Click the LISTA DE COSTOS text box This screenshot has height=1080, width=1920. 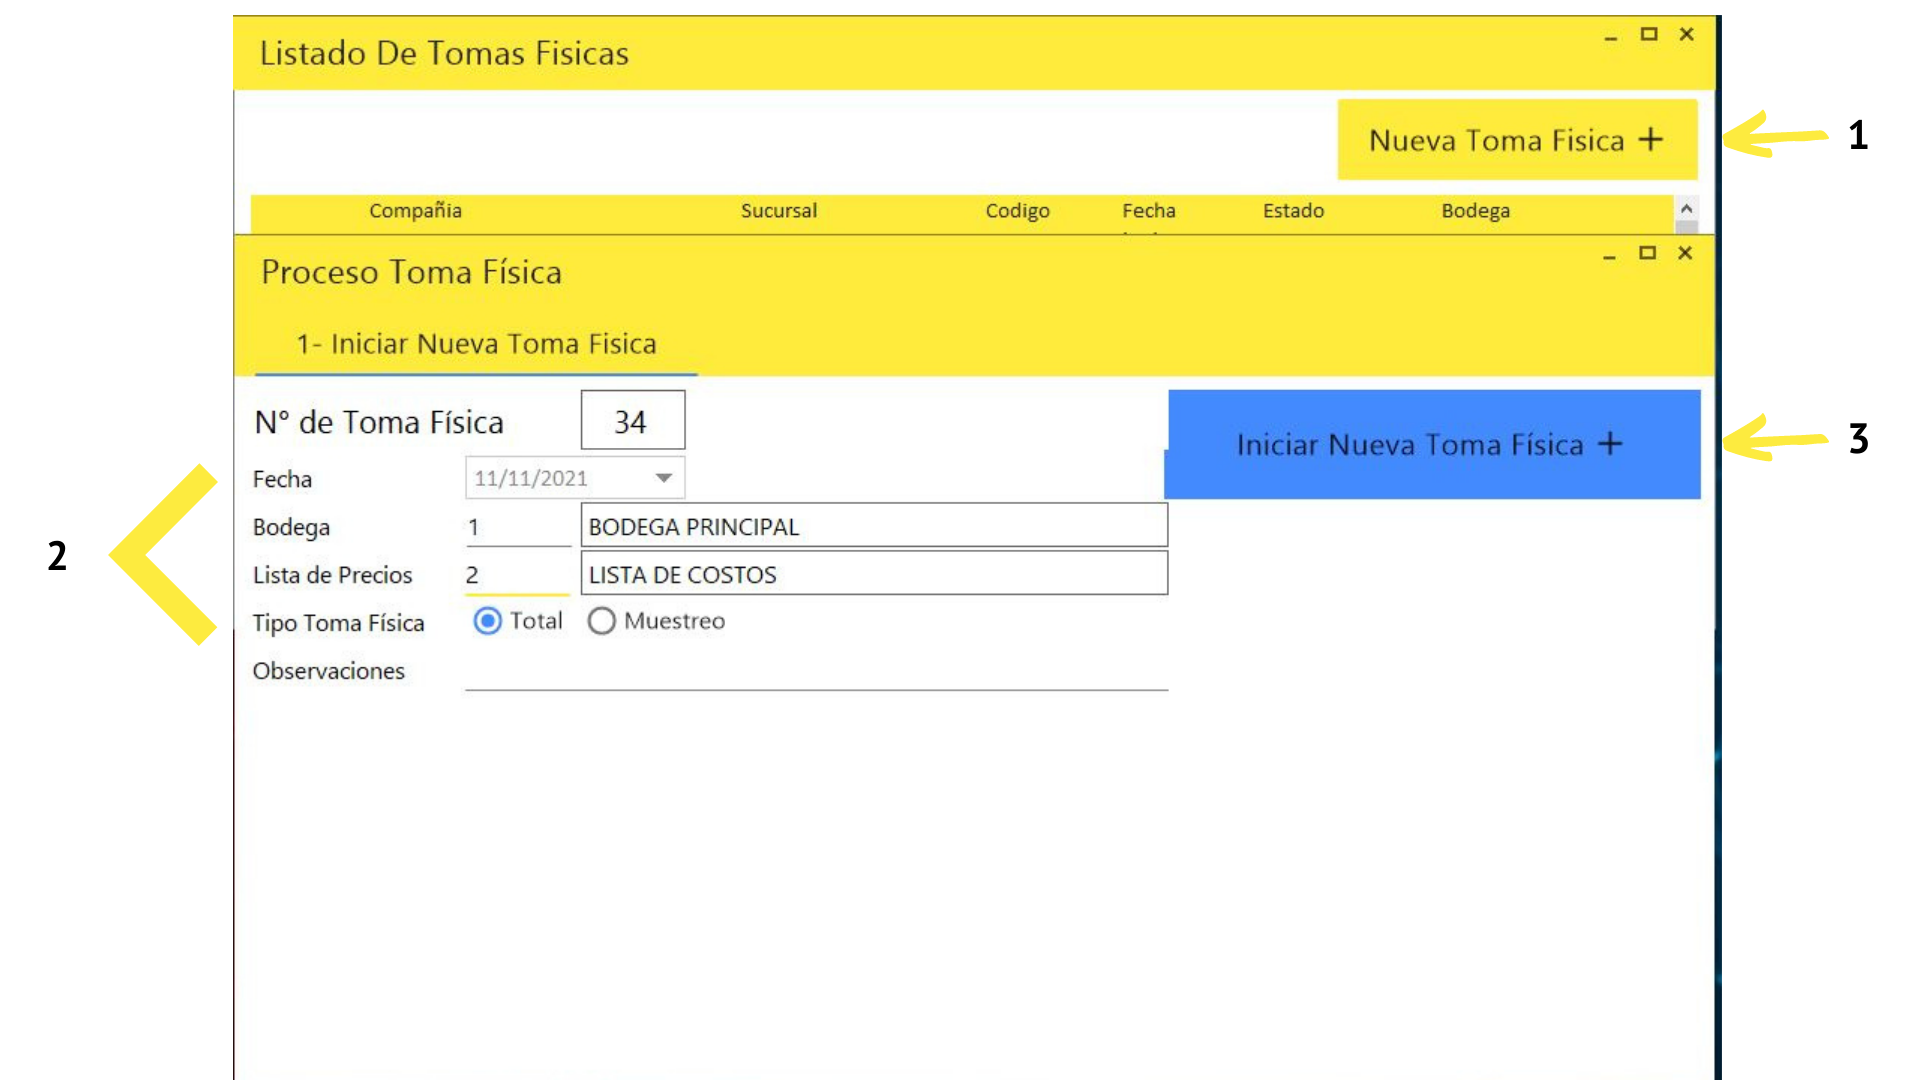(x=873, y=574)
